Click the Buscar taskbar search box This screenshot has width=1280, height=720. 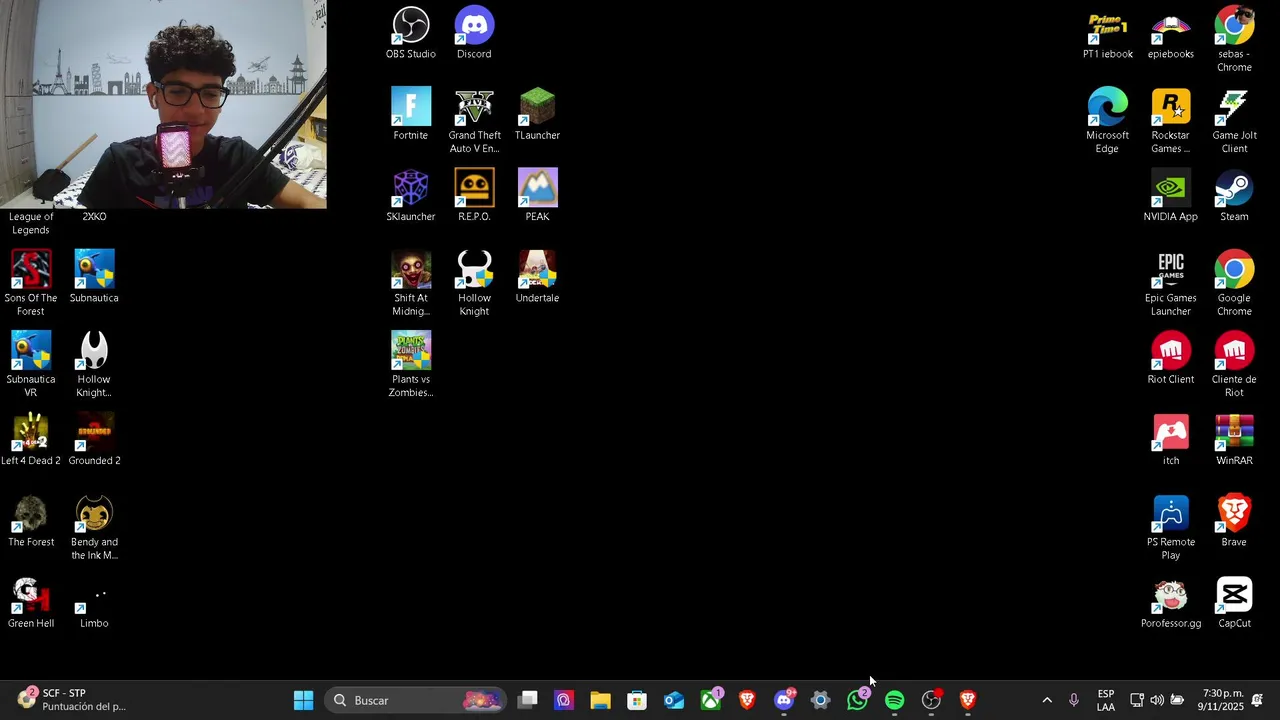[x=417, y=700]
